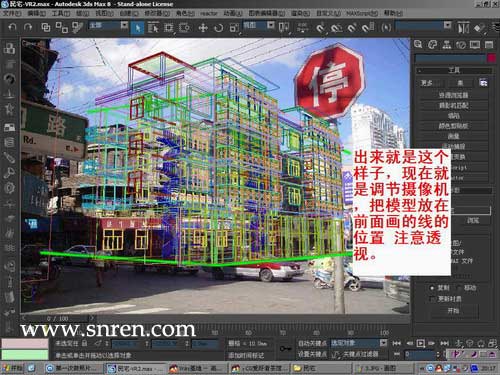Image resolution: width=500 pixels, height=375 pixels.
Task: Click the pink MAXScript listener box
Action: (x=25, y=344)
